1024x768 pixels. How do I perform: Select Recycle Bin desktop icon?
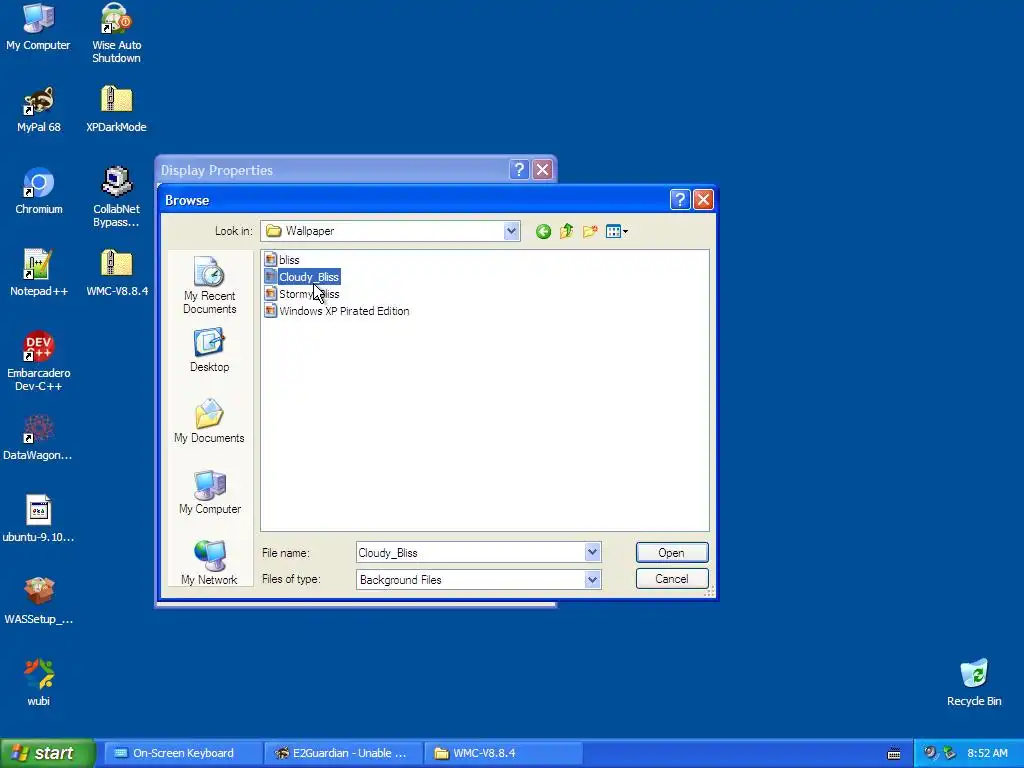pyautogui.click(x=974, y=683)
